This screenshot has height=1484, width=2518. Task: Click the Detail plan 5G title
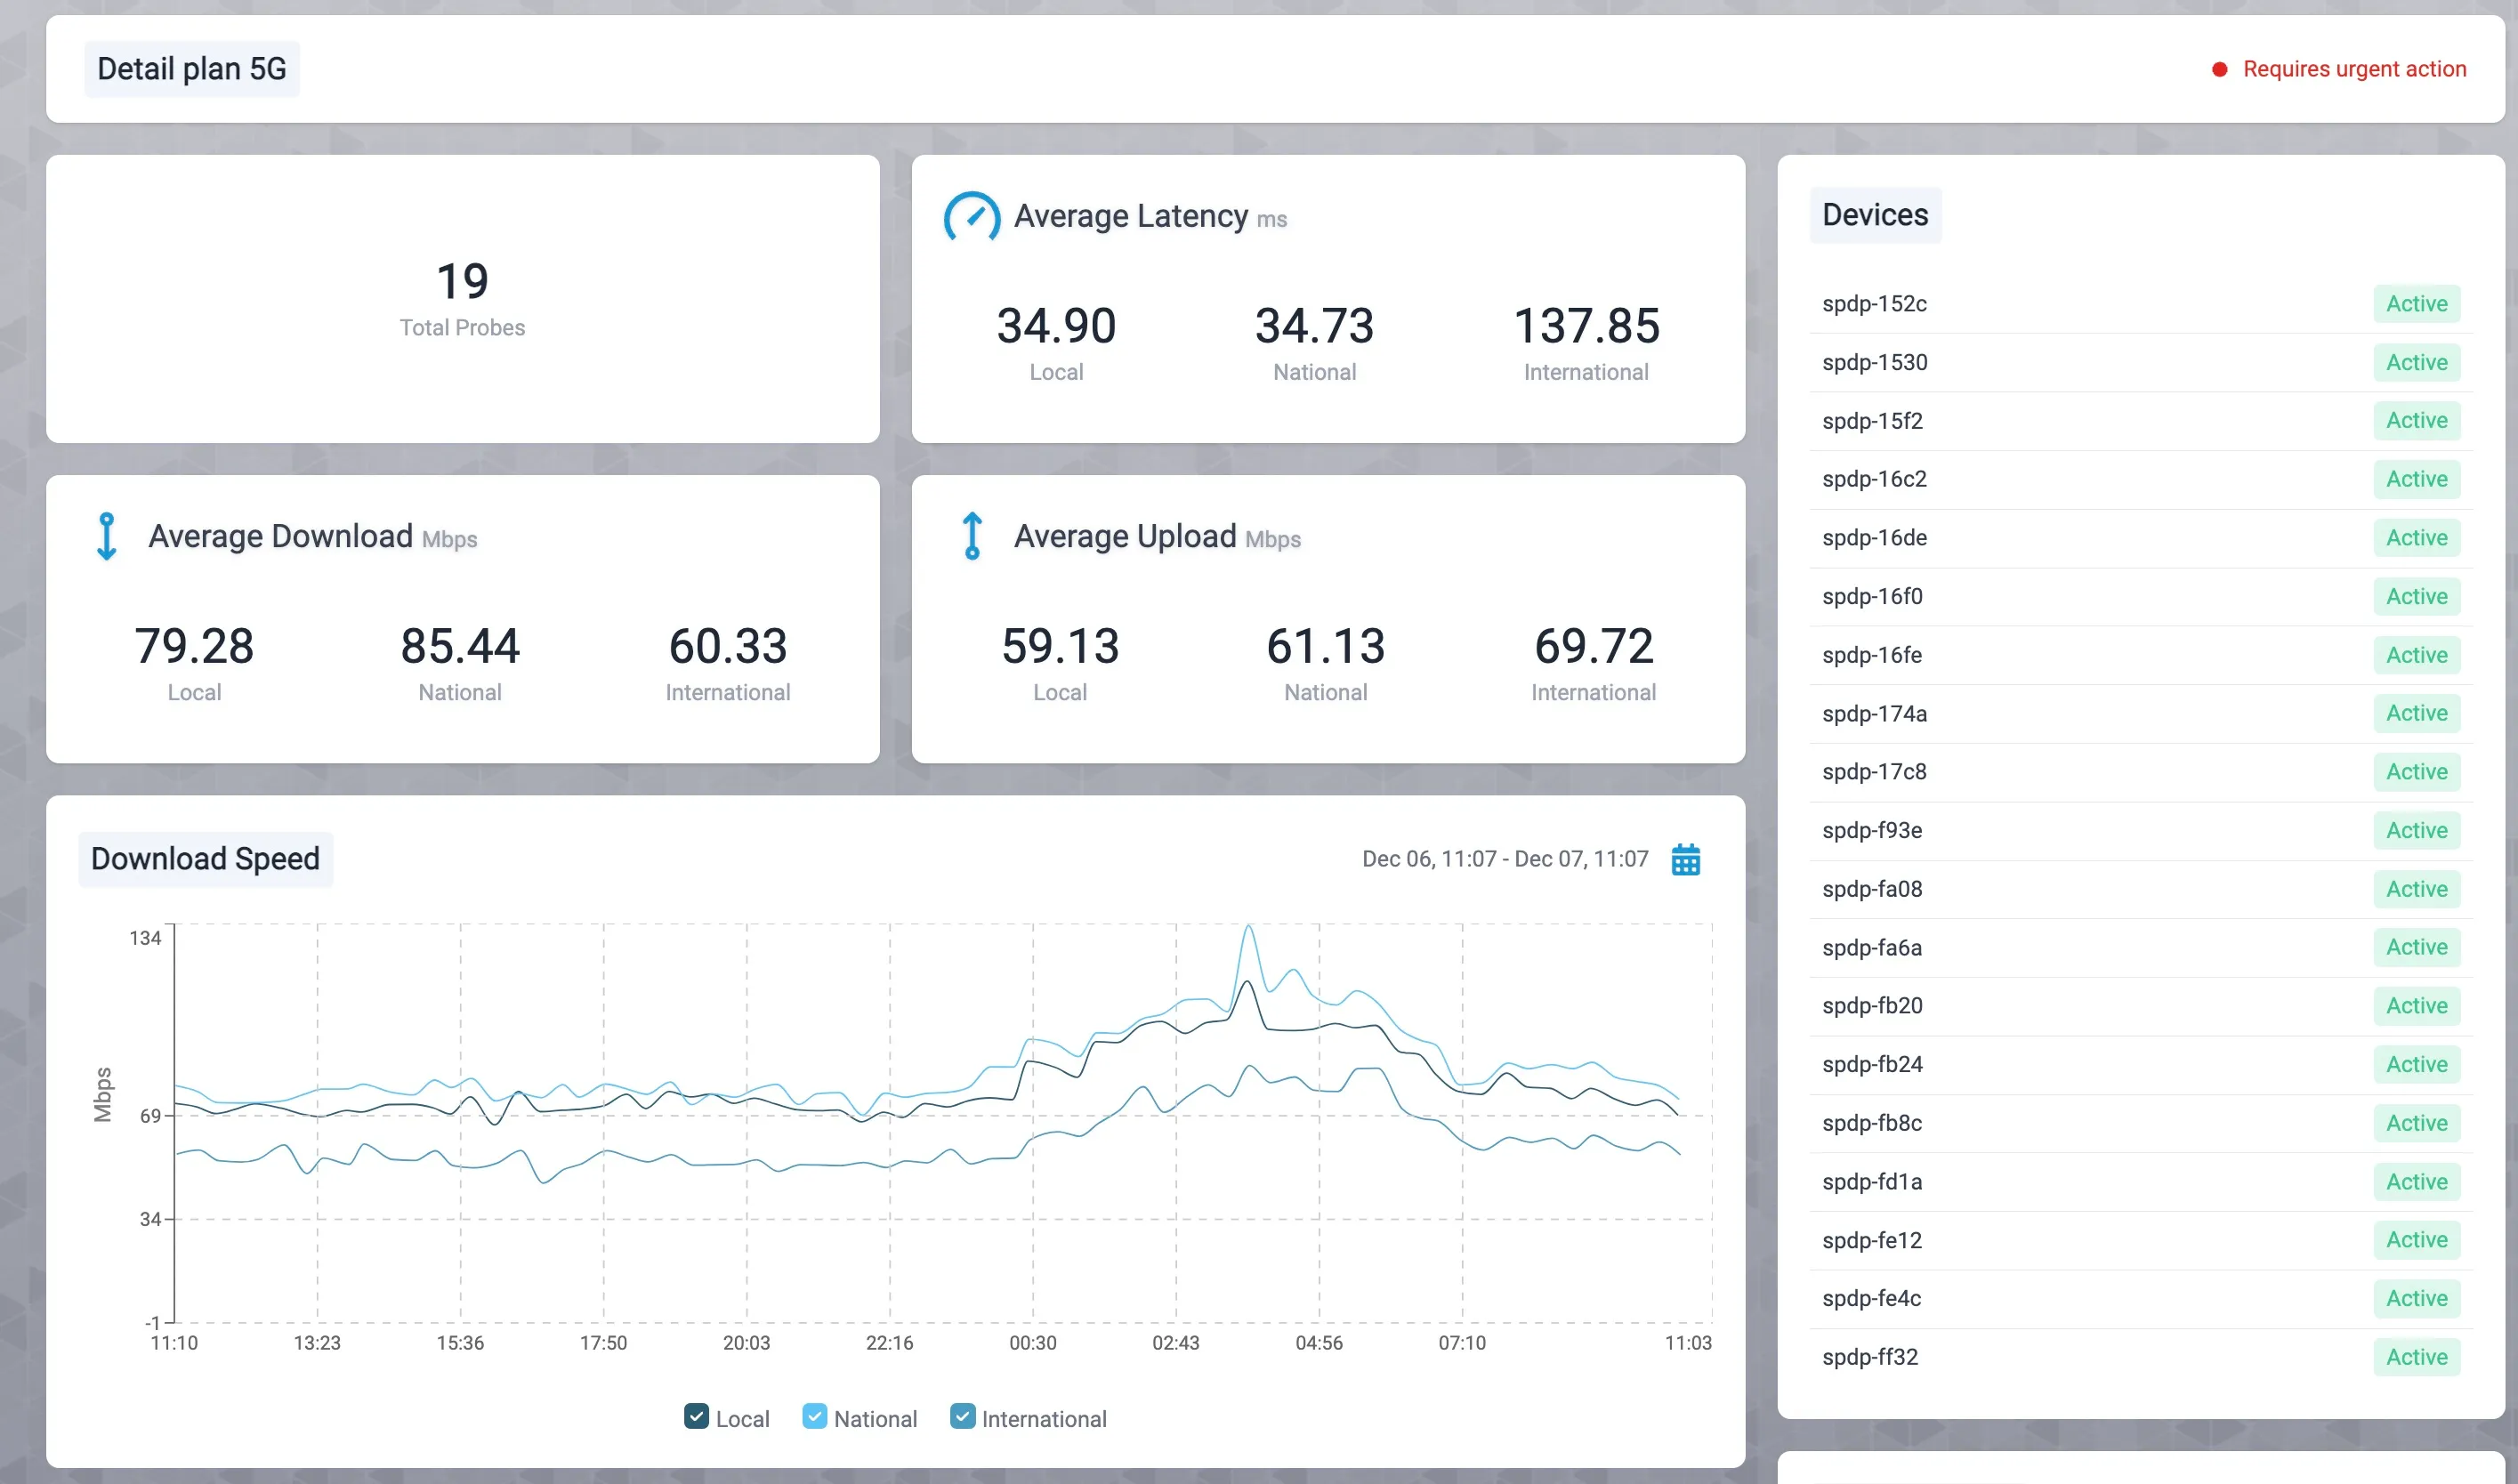tap(192, 69)
